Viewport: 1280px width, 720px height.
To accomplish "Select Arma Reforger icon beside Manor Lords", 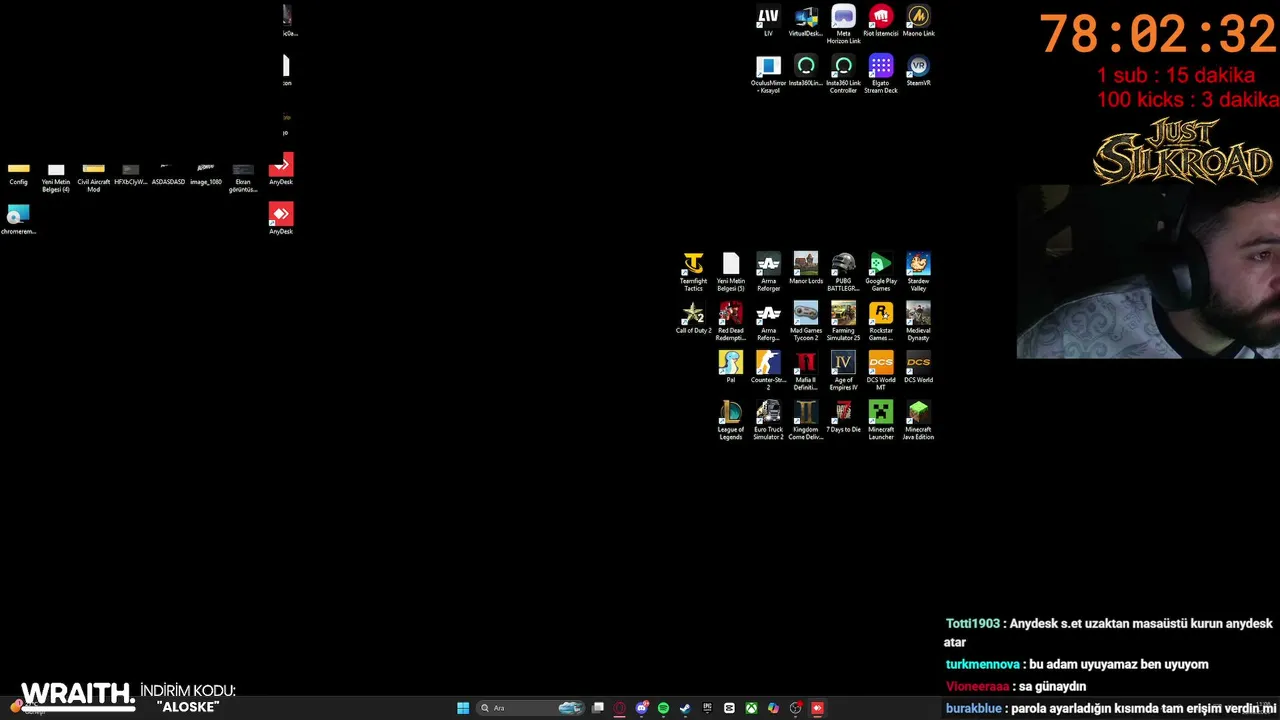I will click(x=768, y=272).
